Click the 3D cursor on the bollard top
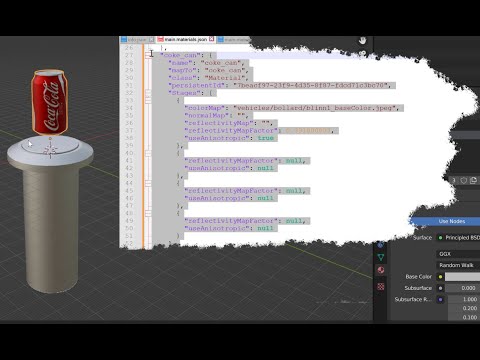 point(50,150)
